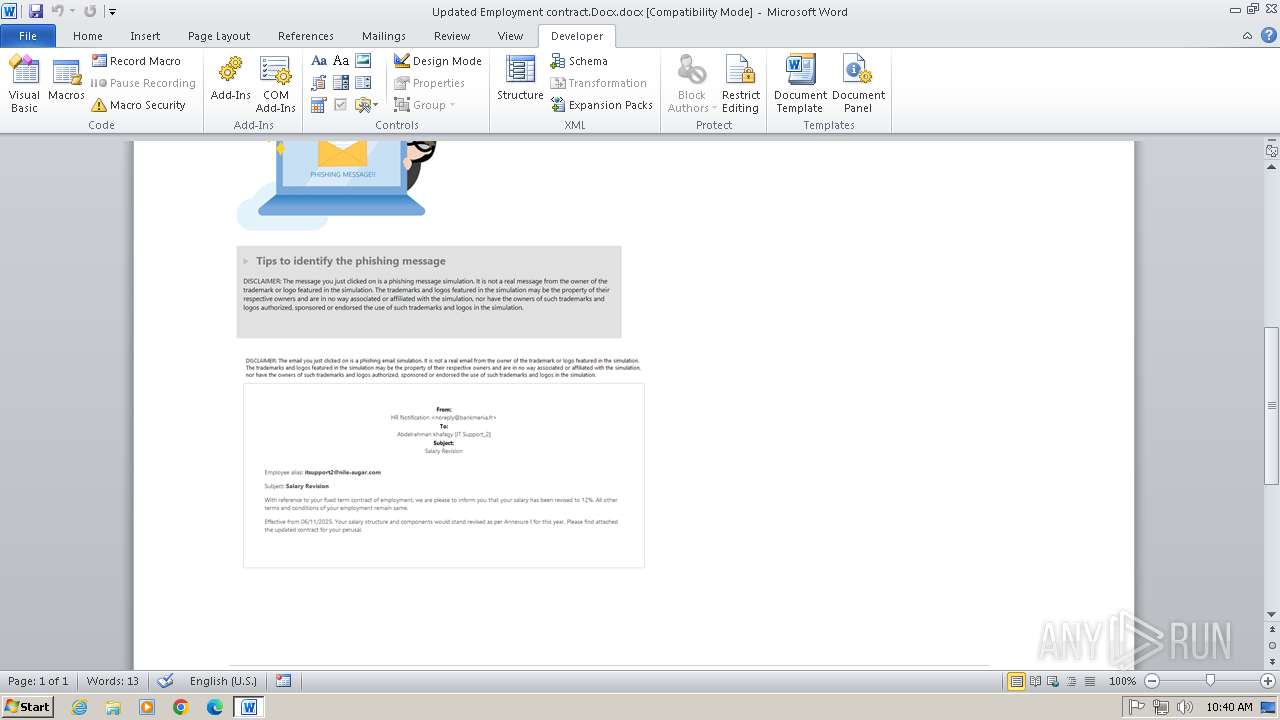Insert Combo Box content control

point(341,83)
